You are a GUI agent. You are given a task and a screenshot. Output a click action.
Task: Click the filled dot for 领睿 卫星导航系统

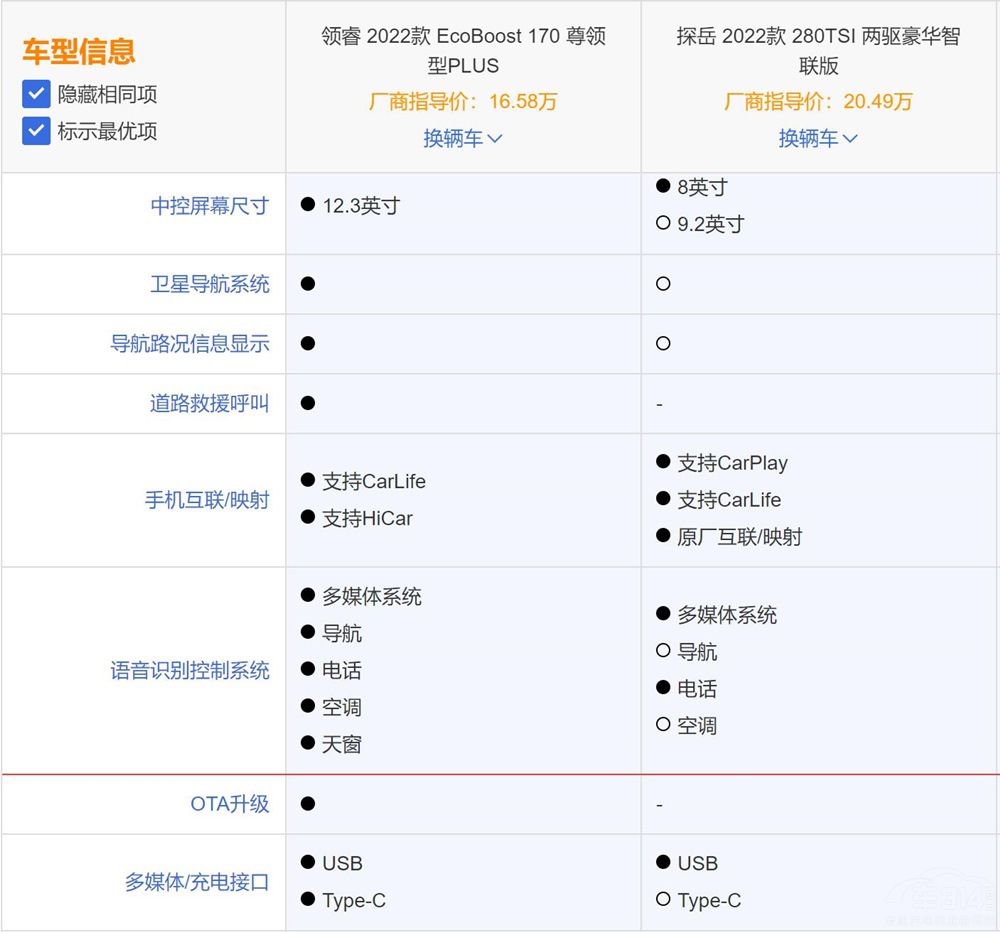click(x=308, y=284)
